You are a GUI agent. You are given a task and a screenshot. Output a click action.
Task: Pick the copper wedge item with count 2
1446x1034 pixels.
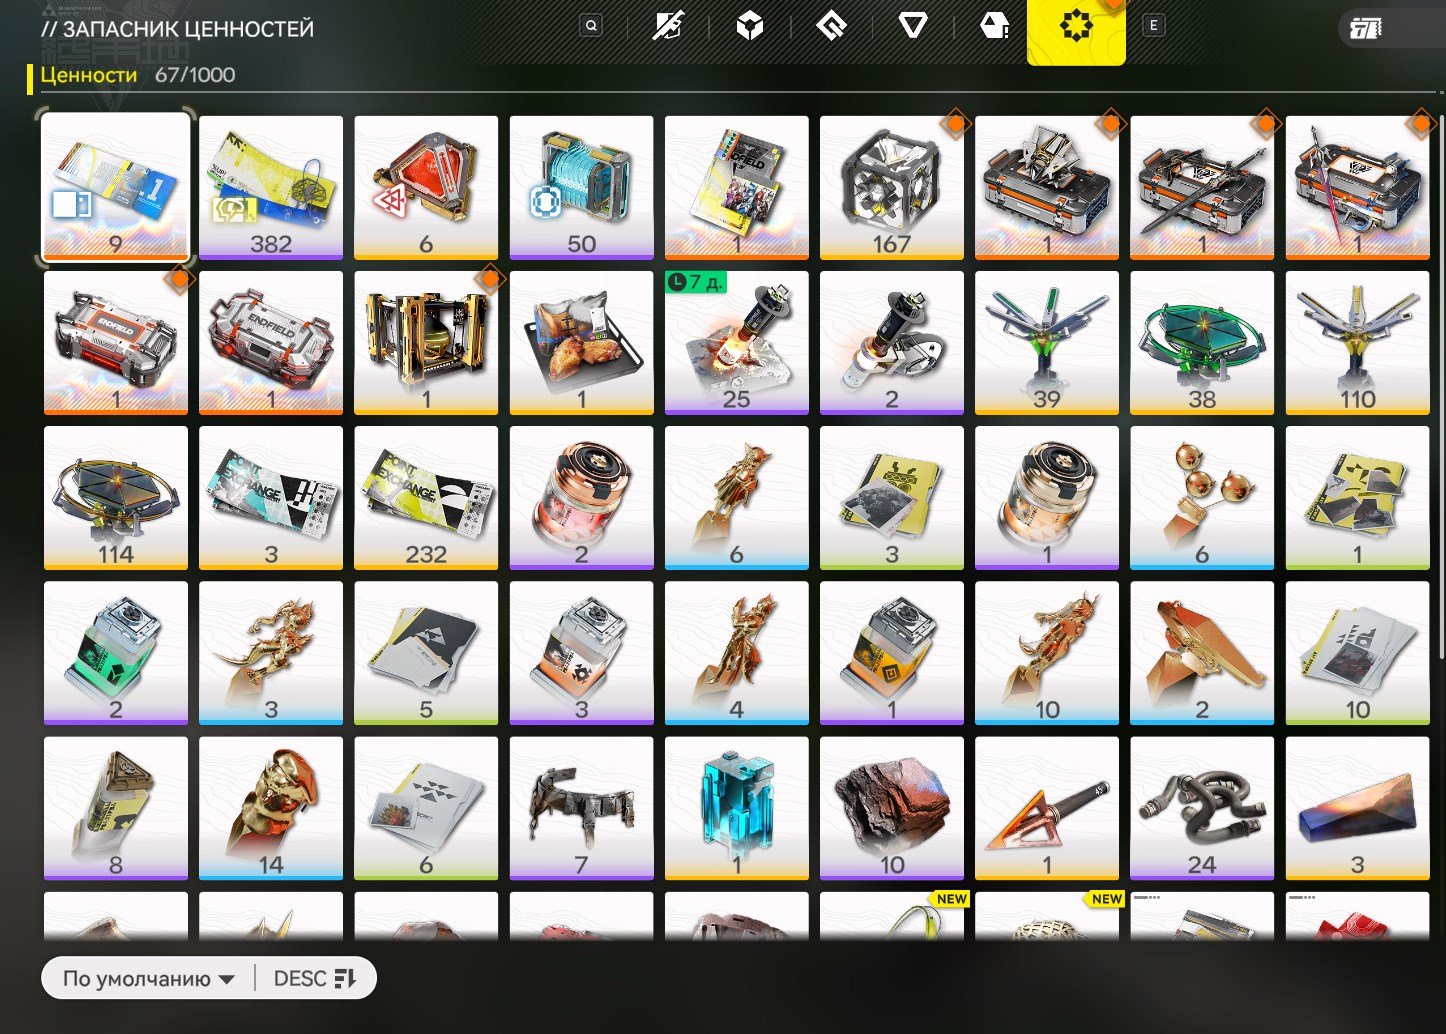1202,652
